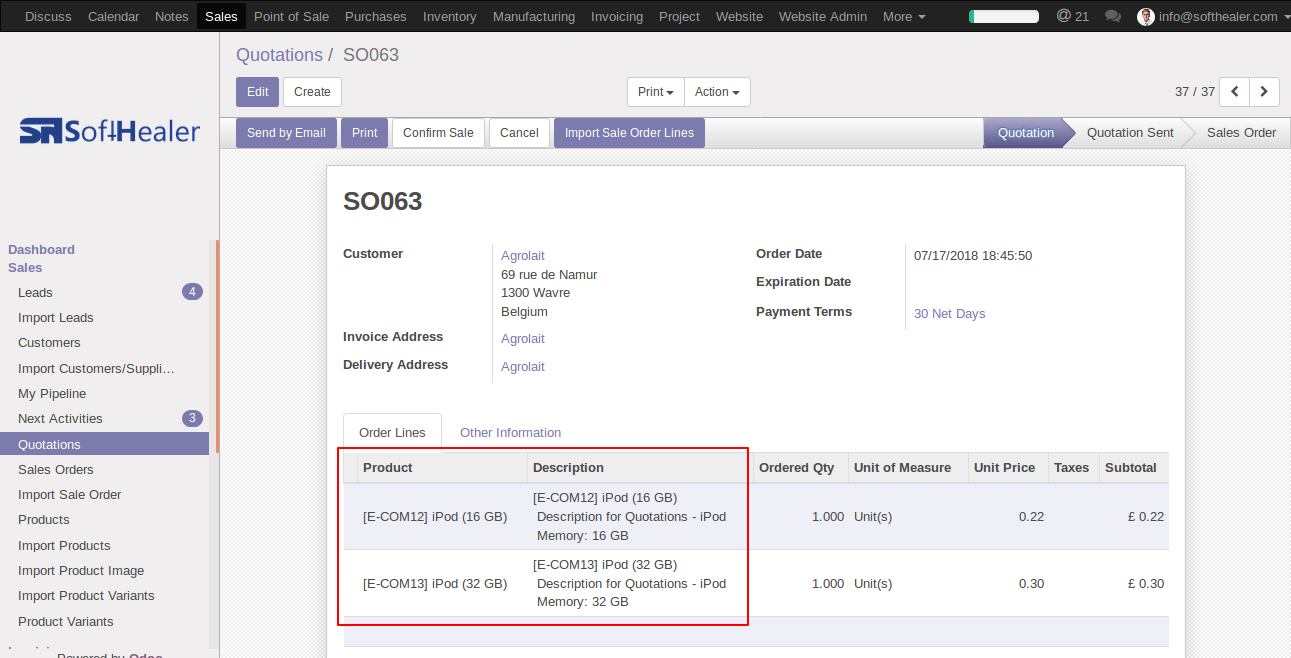The height and width of the screenshot is (658, 1291).
Task: Switch to Other Information tab
Action: tap(510, 432)
